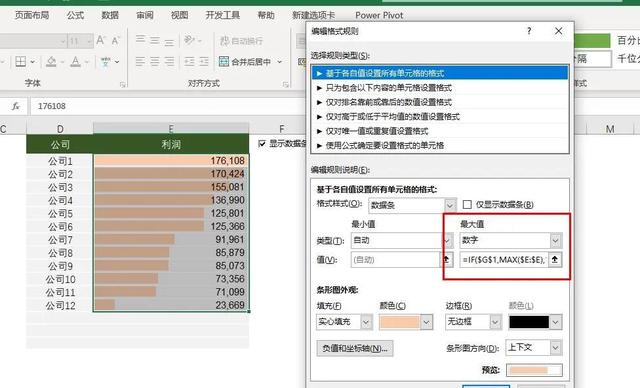Select rule type format all cells by values

click(440, 73)
